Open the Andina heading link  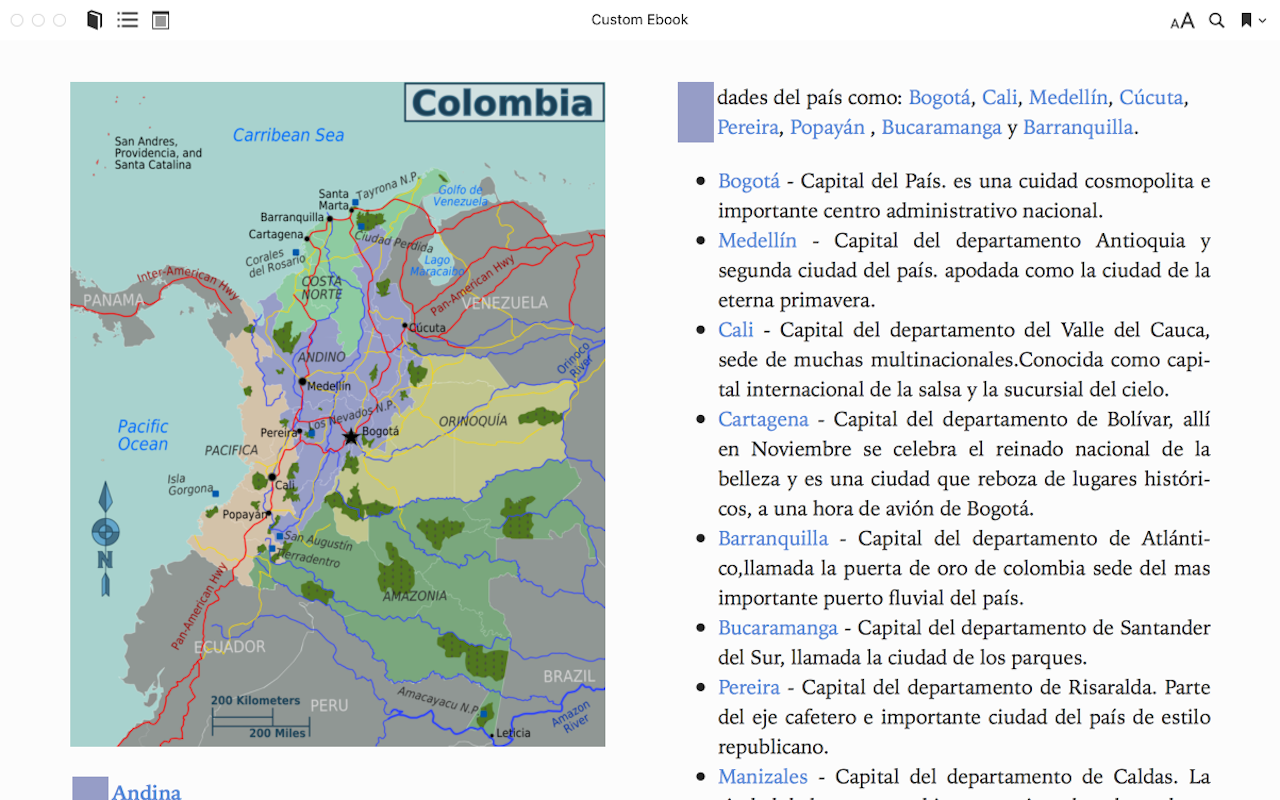point(146,791)
